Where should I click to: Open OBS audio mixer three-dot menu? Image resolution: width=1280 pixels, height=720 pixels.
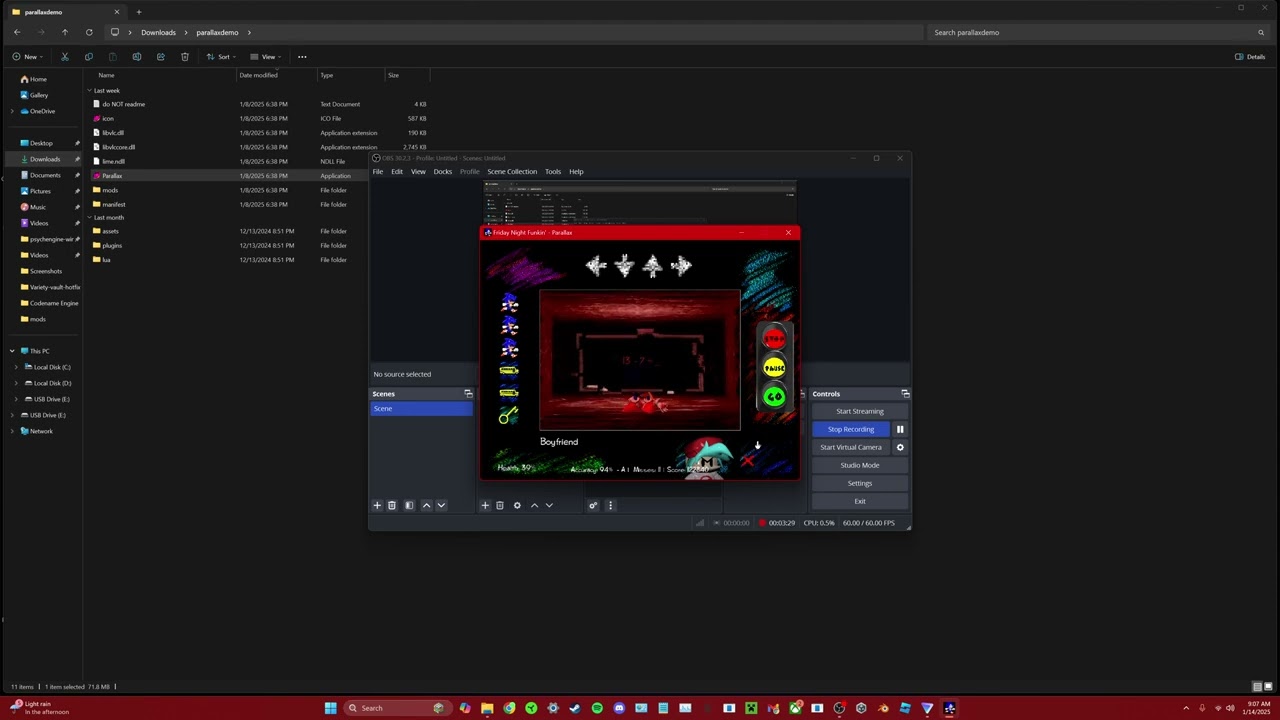611,505
